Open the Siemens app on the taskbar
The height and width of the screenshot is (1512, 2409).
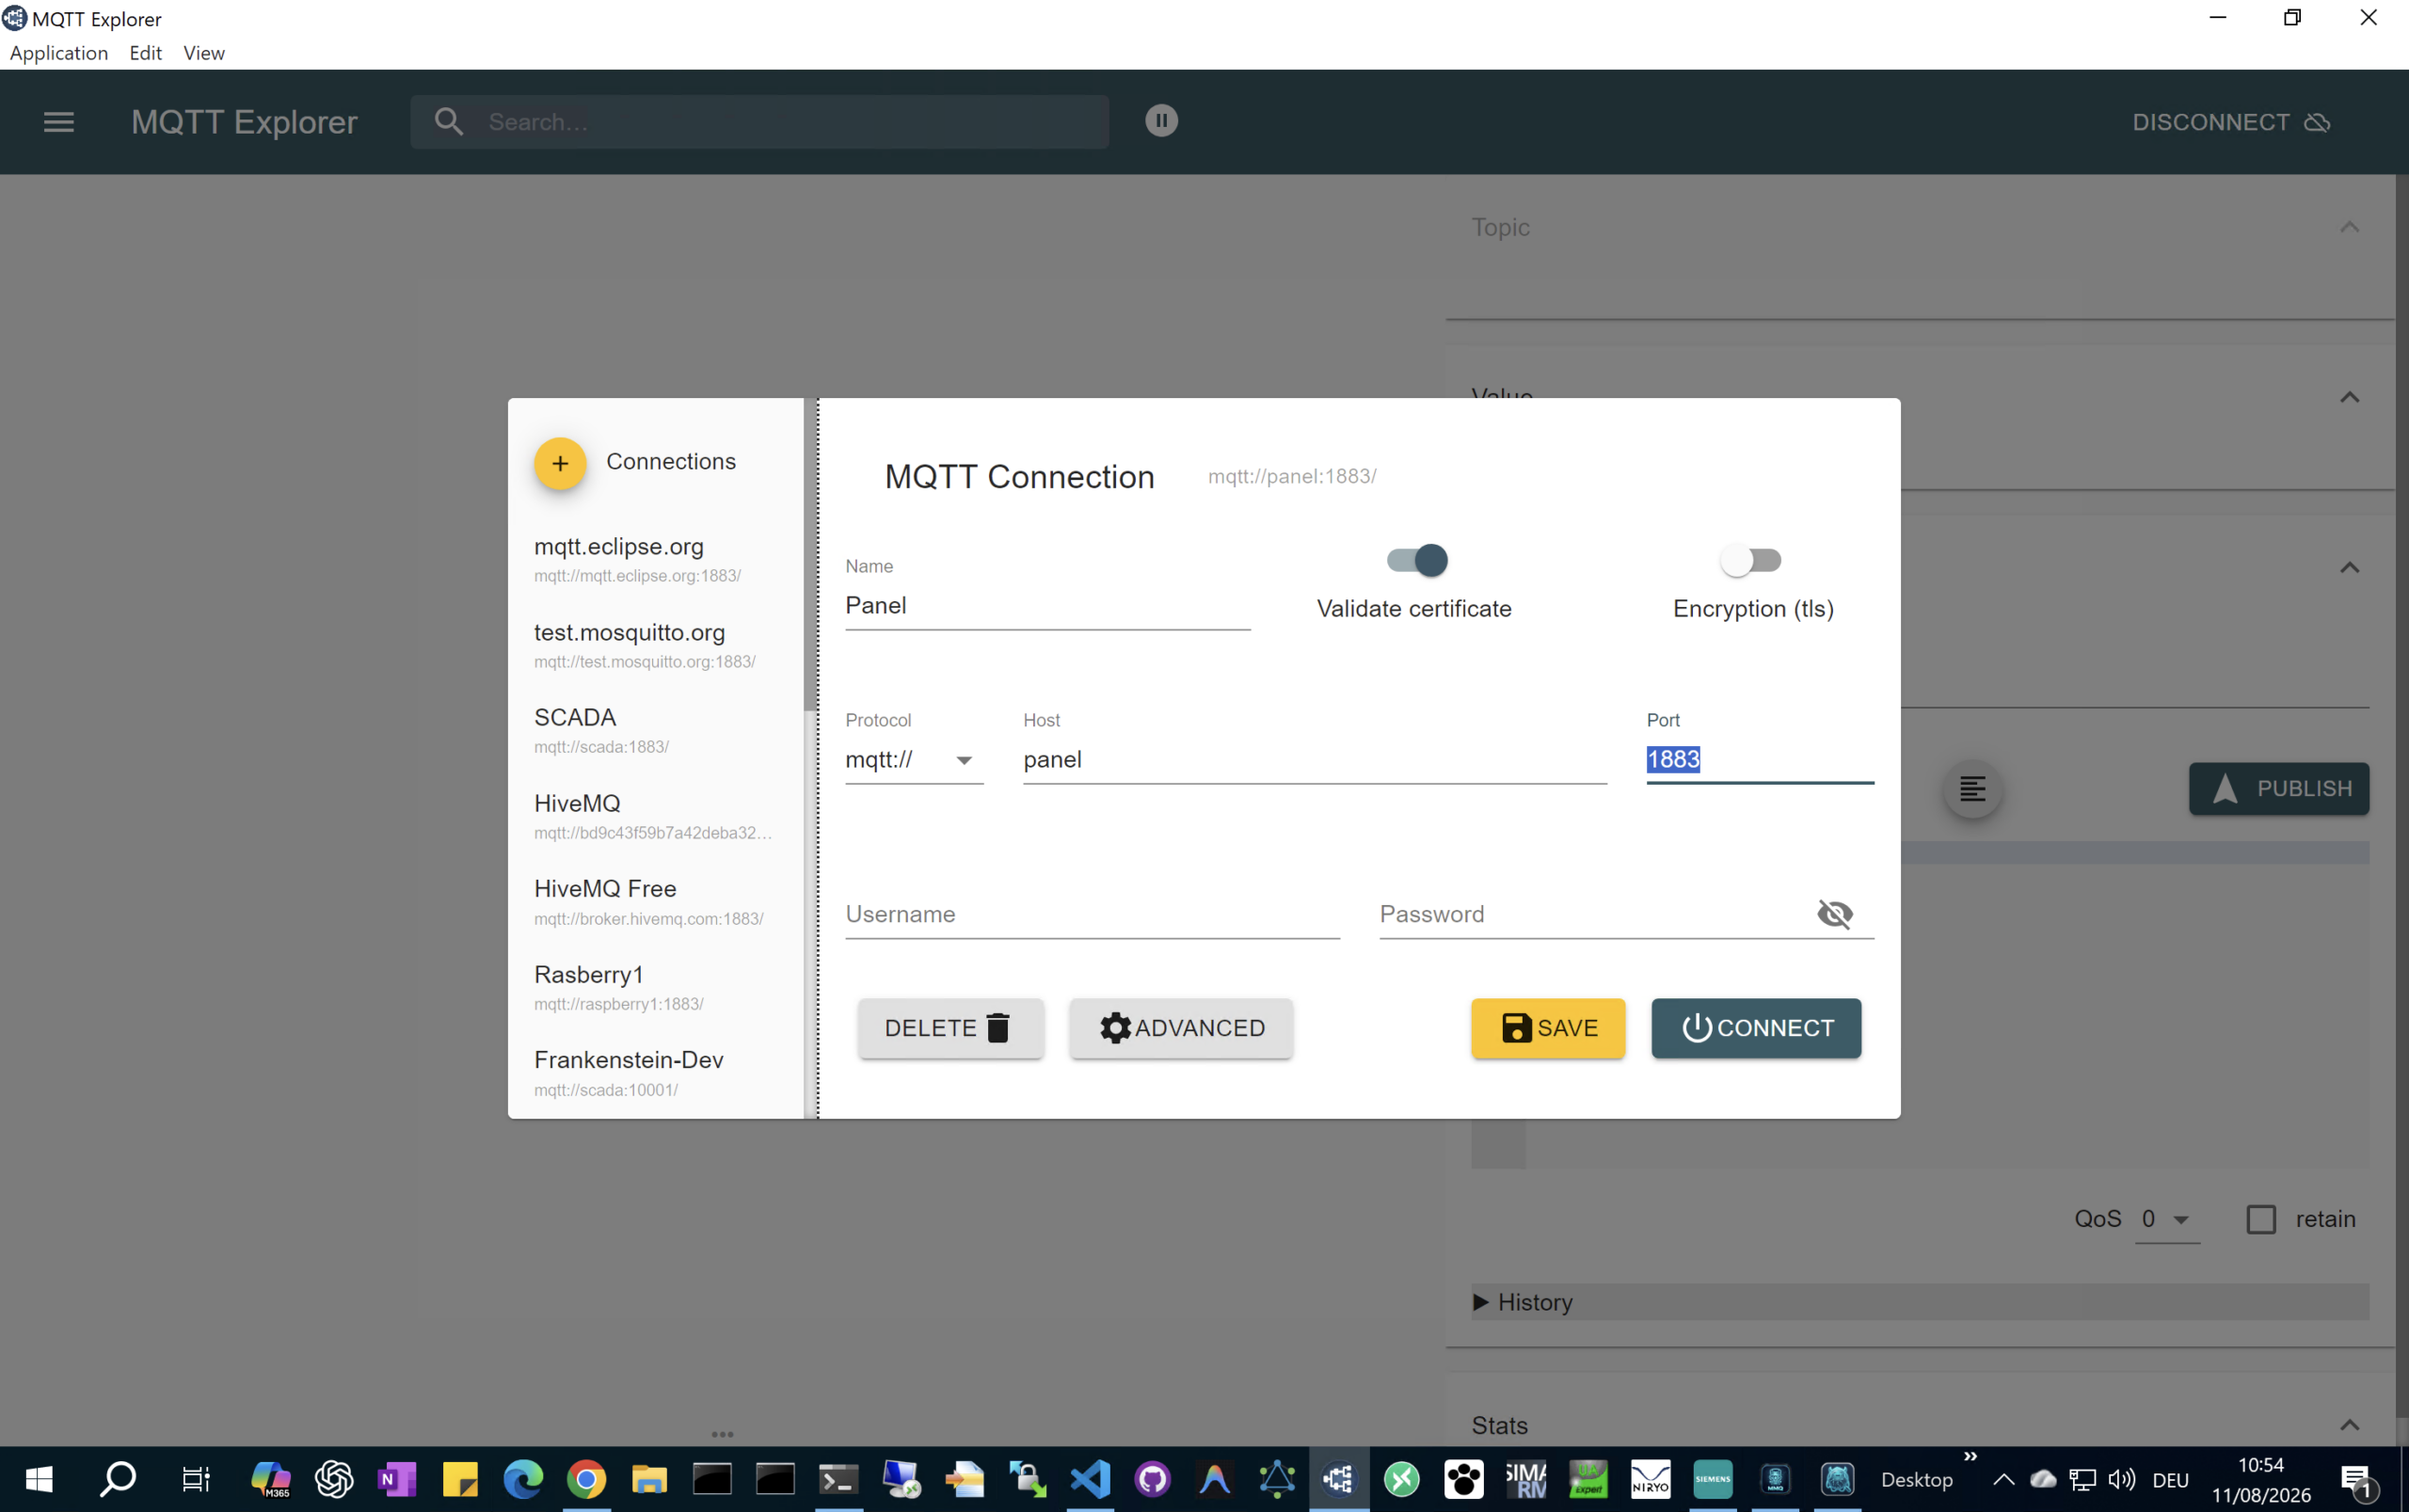(1712, 1479)
